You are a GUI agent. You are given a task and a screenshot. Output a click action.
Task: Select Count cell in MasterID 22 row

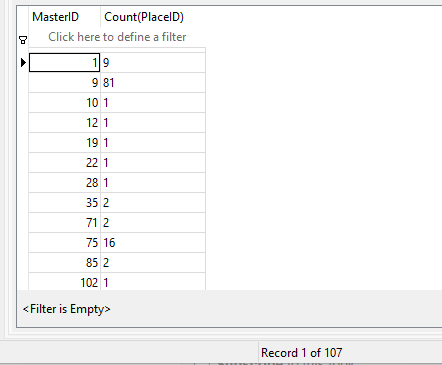click(x=153, y=163)
